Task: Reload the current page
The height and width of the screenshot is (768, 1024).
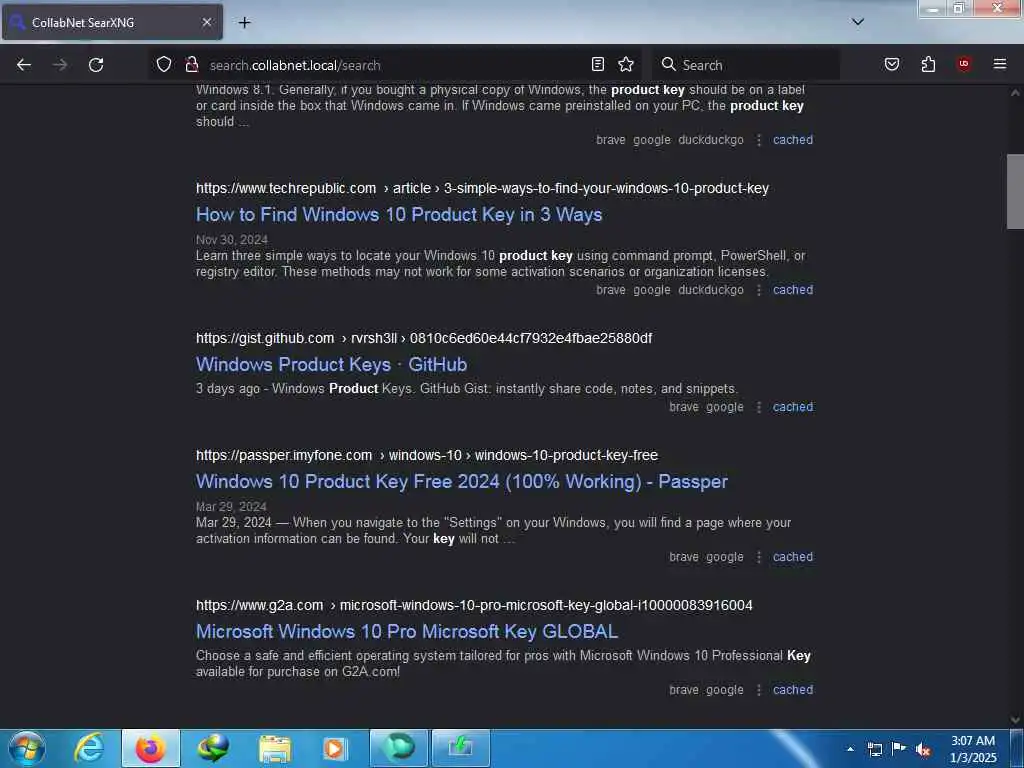Action: (x=96, y=65)
